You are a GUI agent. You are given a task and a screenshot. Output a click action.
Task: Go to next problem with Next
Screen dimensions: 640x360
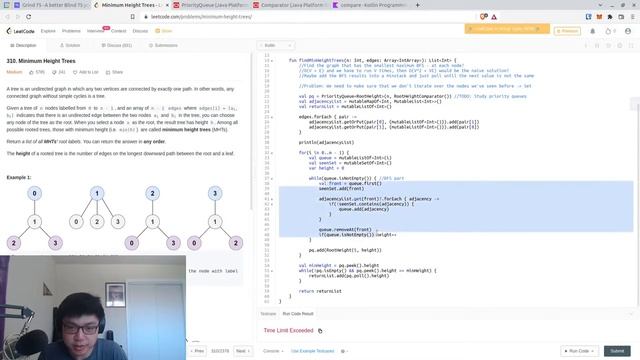pos(243,351)
